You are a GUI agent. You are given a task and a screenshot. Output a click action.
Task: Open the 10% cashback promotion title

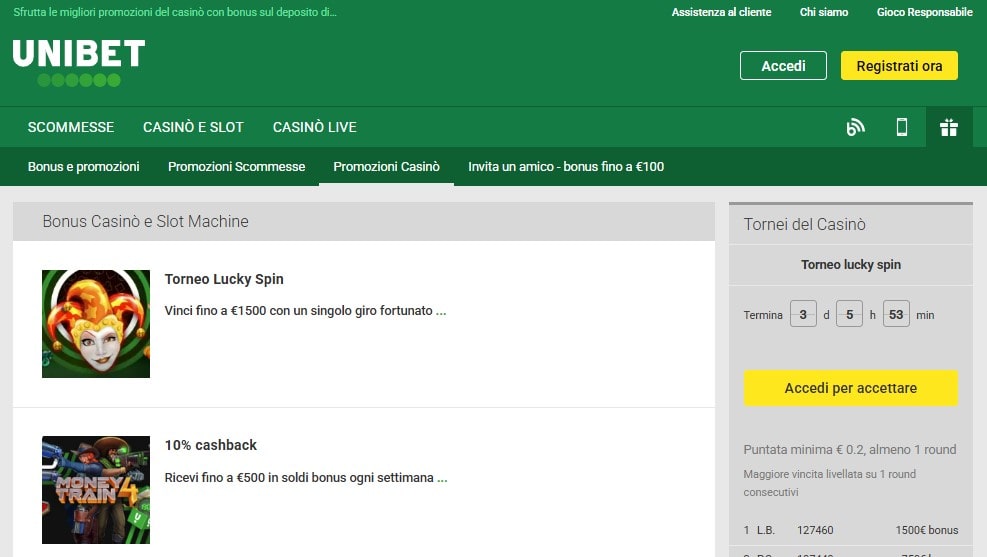click(x=211, y=445)
